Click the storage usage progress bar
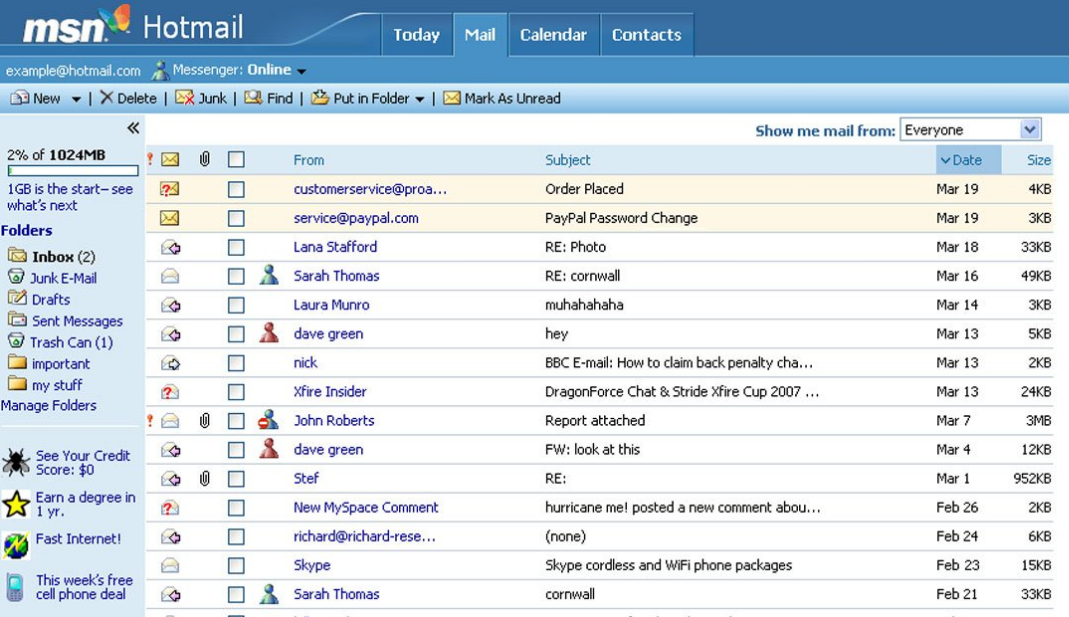The image size is (1069, 617). point(72,171)
